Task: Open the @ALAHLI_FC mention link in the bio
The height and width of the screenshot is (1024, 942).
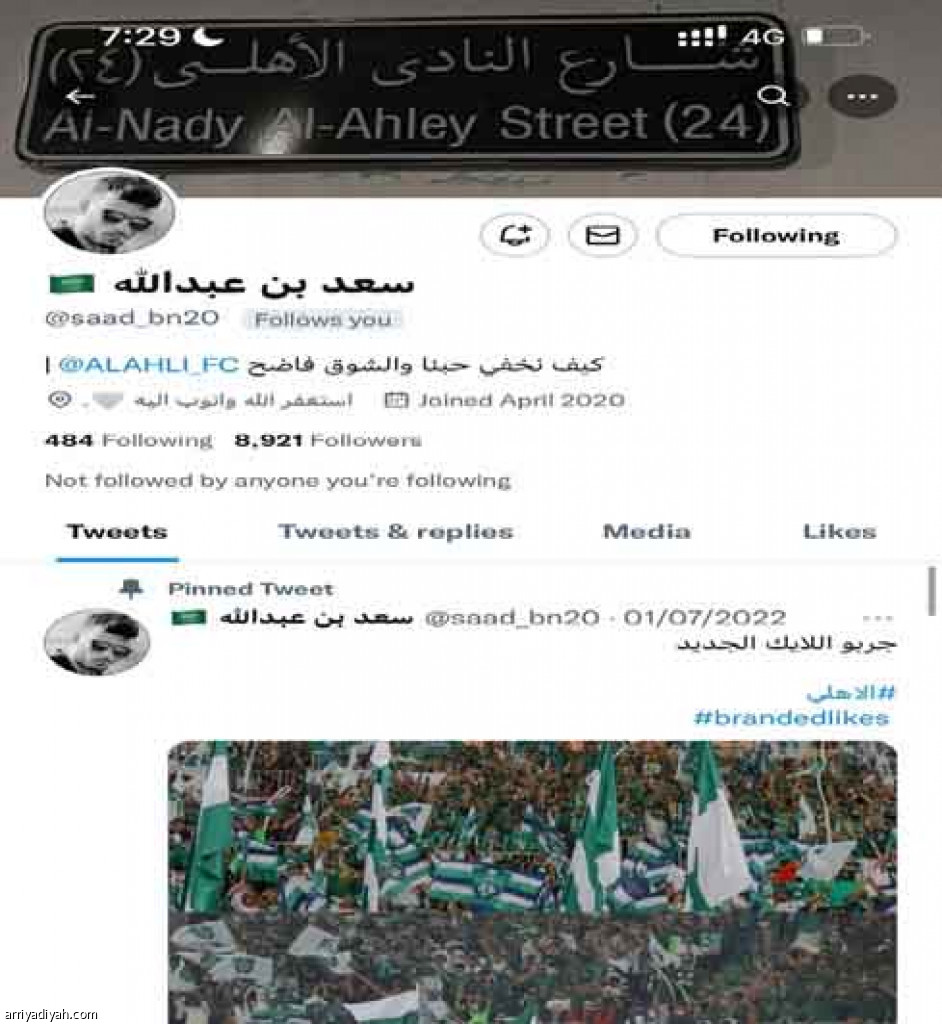Action: click(x=149, y=364)
